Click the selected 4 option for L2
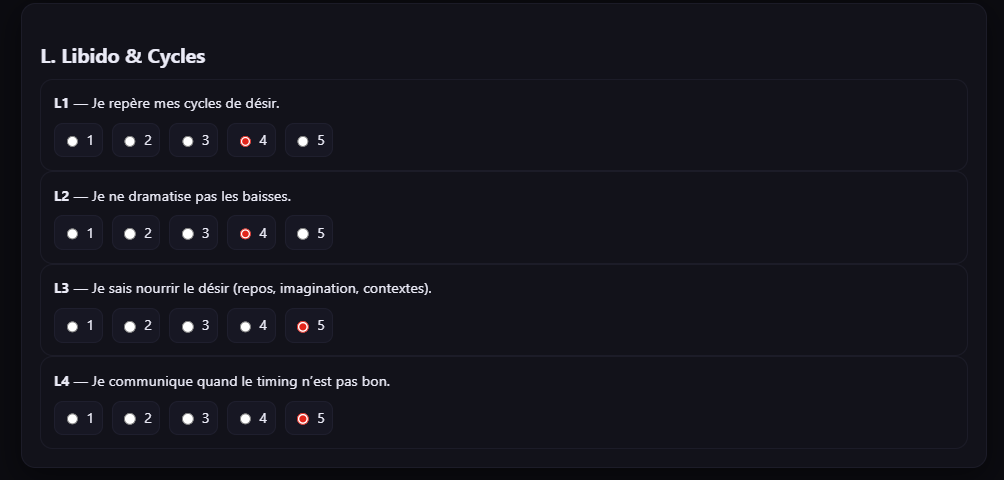This screenshot has height=480, width=1004. click(x=246, y=234)
